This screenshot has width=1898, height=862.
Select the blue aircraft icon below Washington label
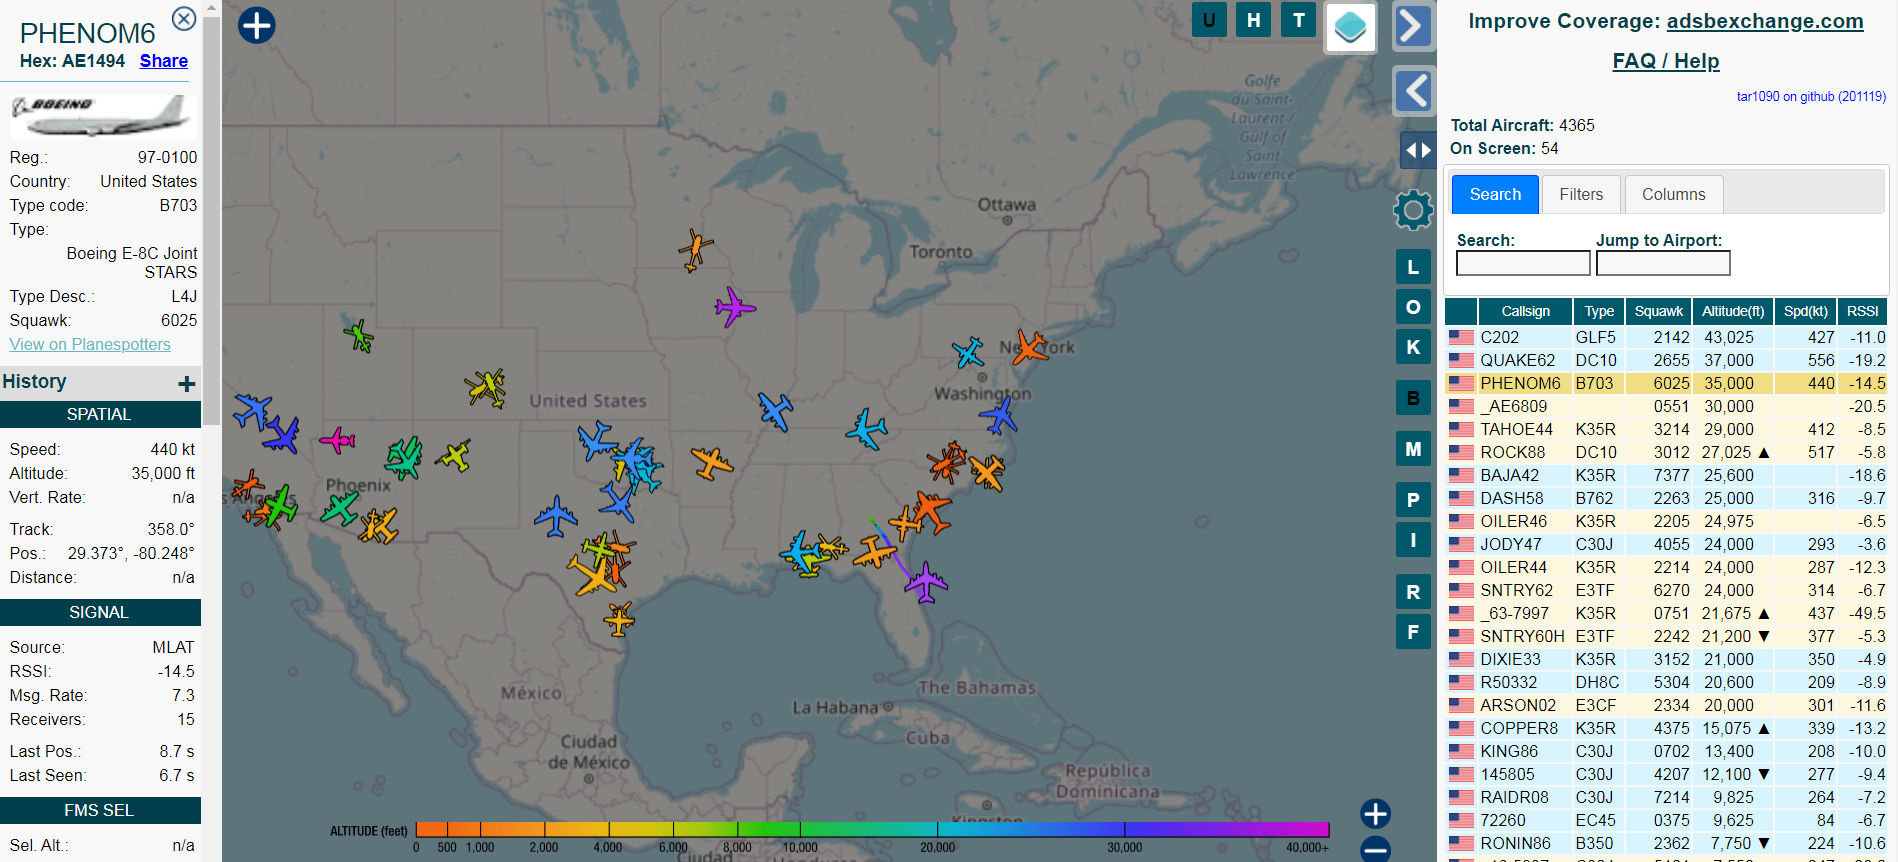[x=999, y=415]
